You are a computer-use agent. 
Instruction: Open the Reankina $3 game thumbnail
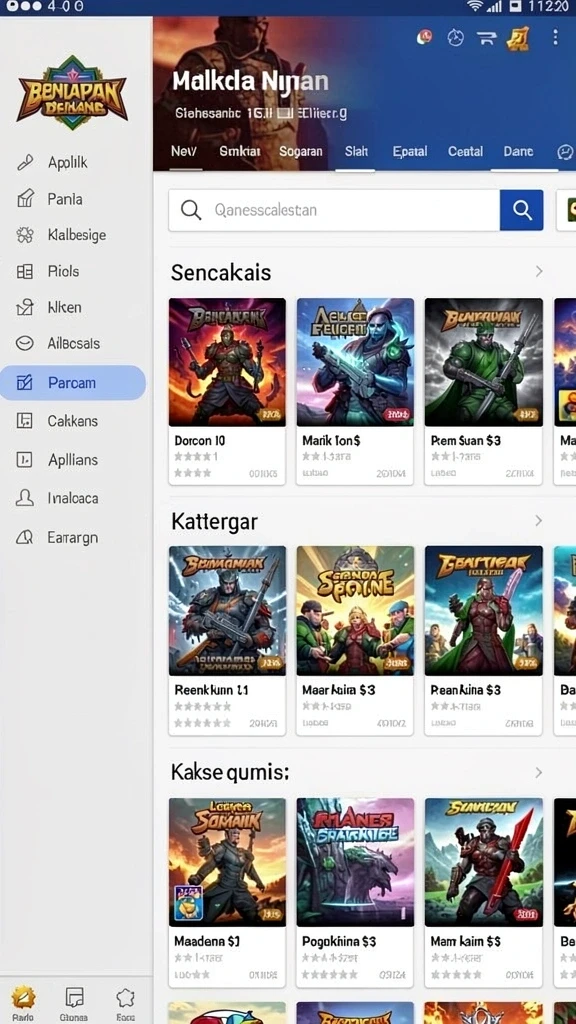483,611
